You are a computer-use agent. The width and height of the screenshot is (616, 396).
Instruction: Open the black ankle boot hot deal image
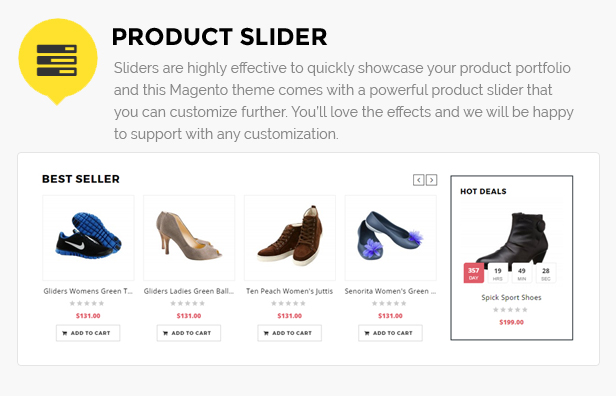(512, 238)
